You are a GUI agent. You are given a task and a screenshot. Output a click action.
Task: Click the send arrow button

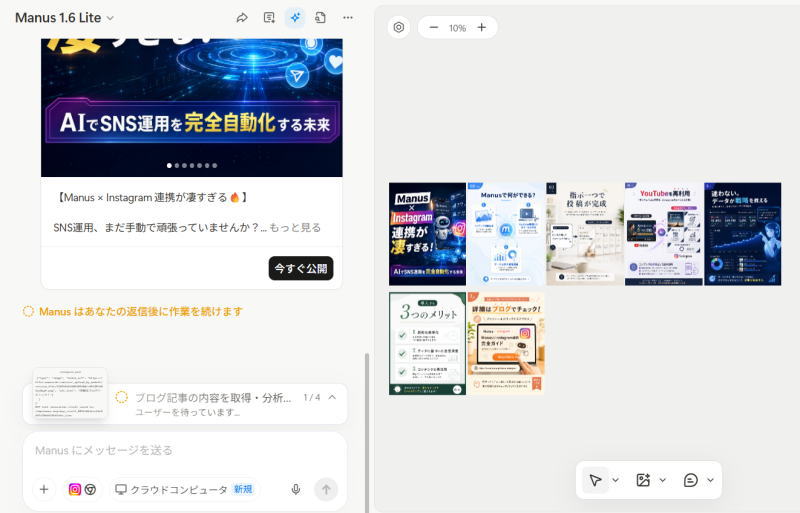(326, 490)
